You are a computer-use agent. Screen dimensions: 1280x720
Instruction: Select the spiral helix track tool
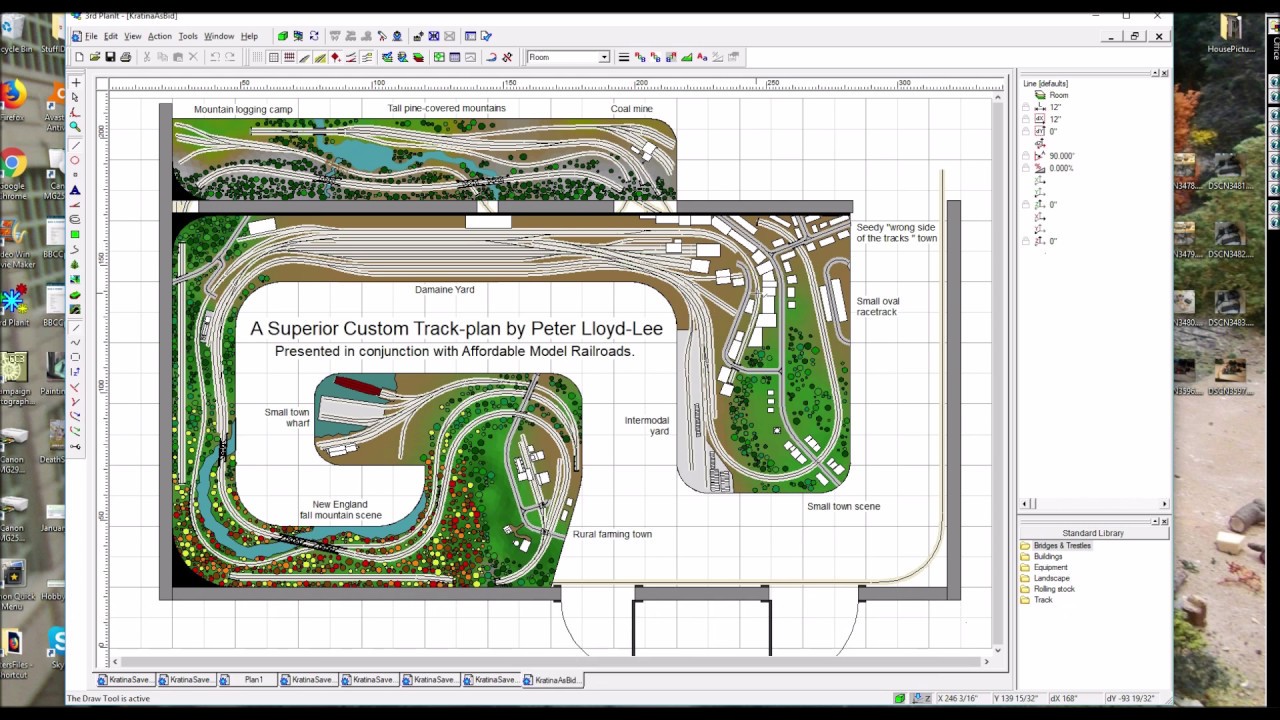(75, 219)
